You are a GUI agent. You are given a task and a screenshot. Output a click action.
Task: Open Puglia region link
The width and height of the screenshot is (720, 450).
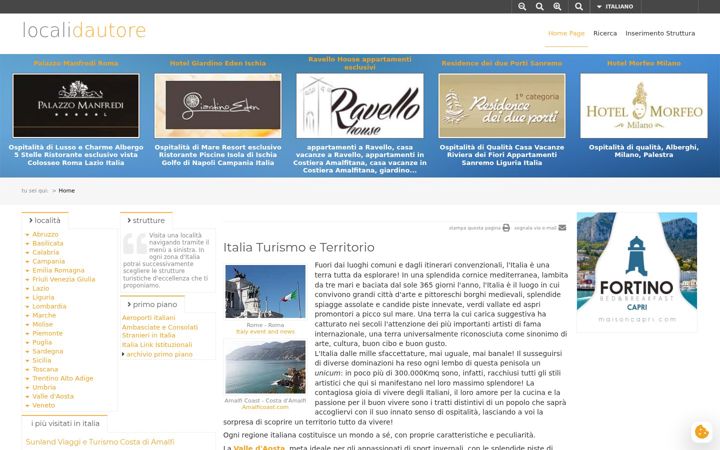[42, 342]
